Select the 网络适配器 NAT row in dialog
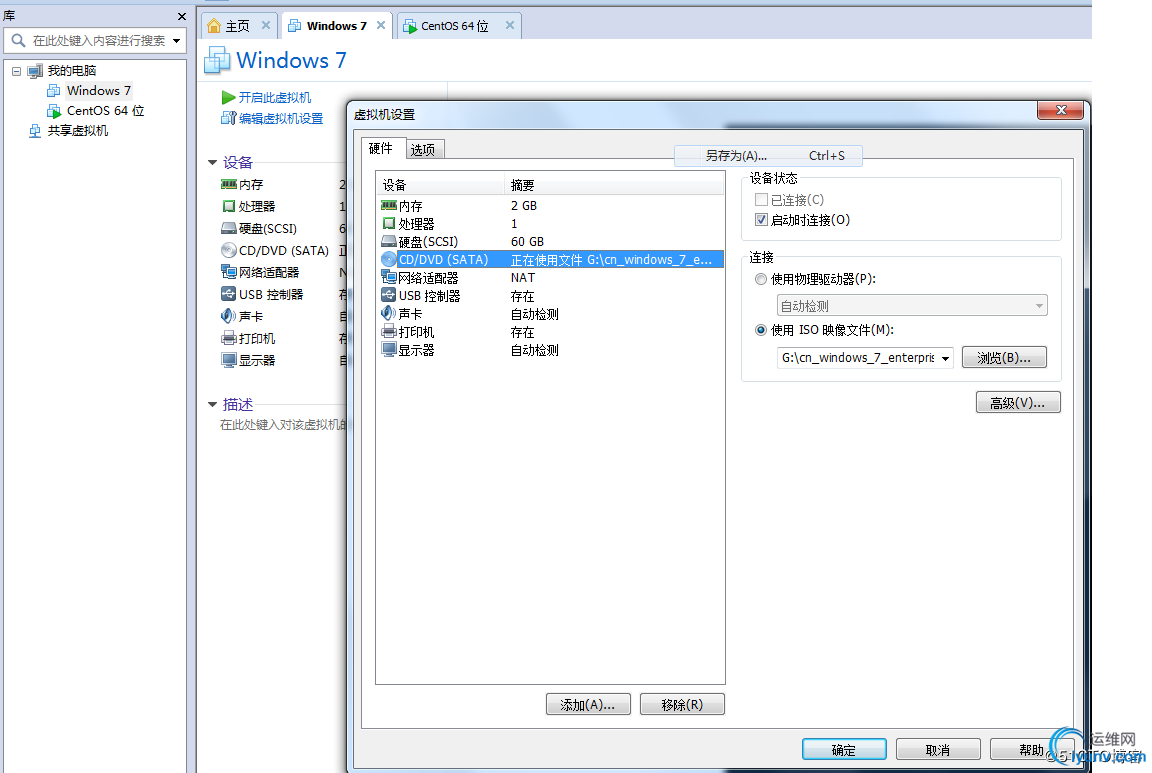Screen dimensions: 1152x773 tap(550, 278)
